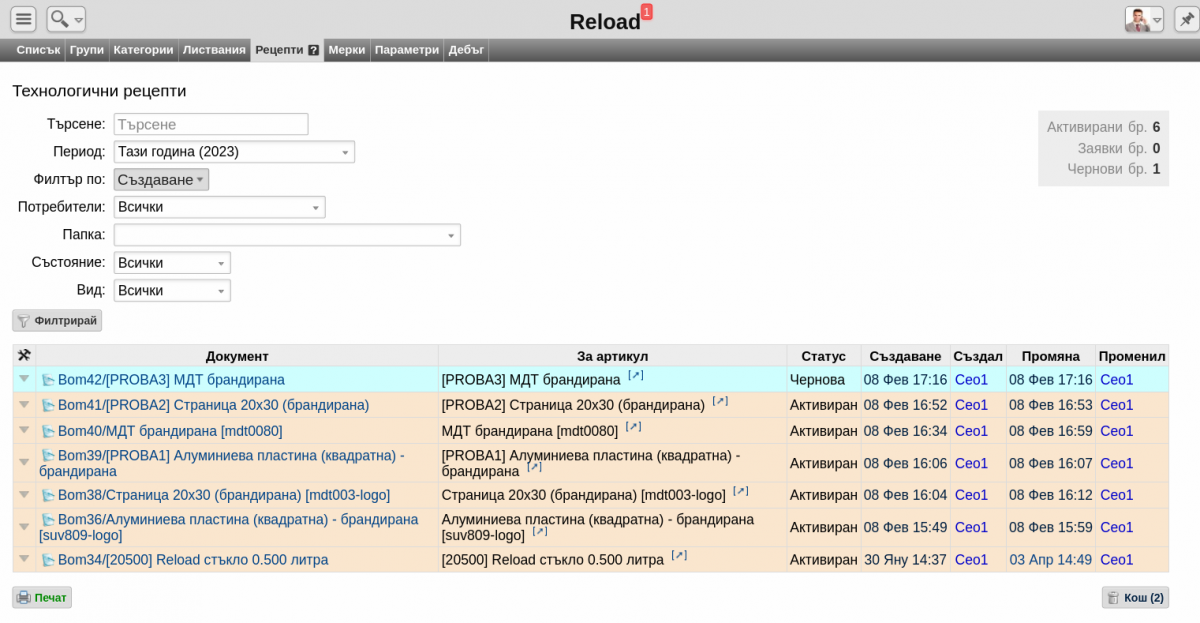Open the user avatar menu

click(1144, 19)
